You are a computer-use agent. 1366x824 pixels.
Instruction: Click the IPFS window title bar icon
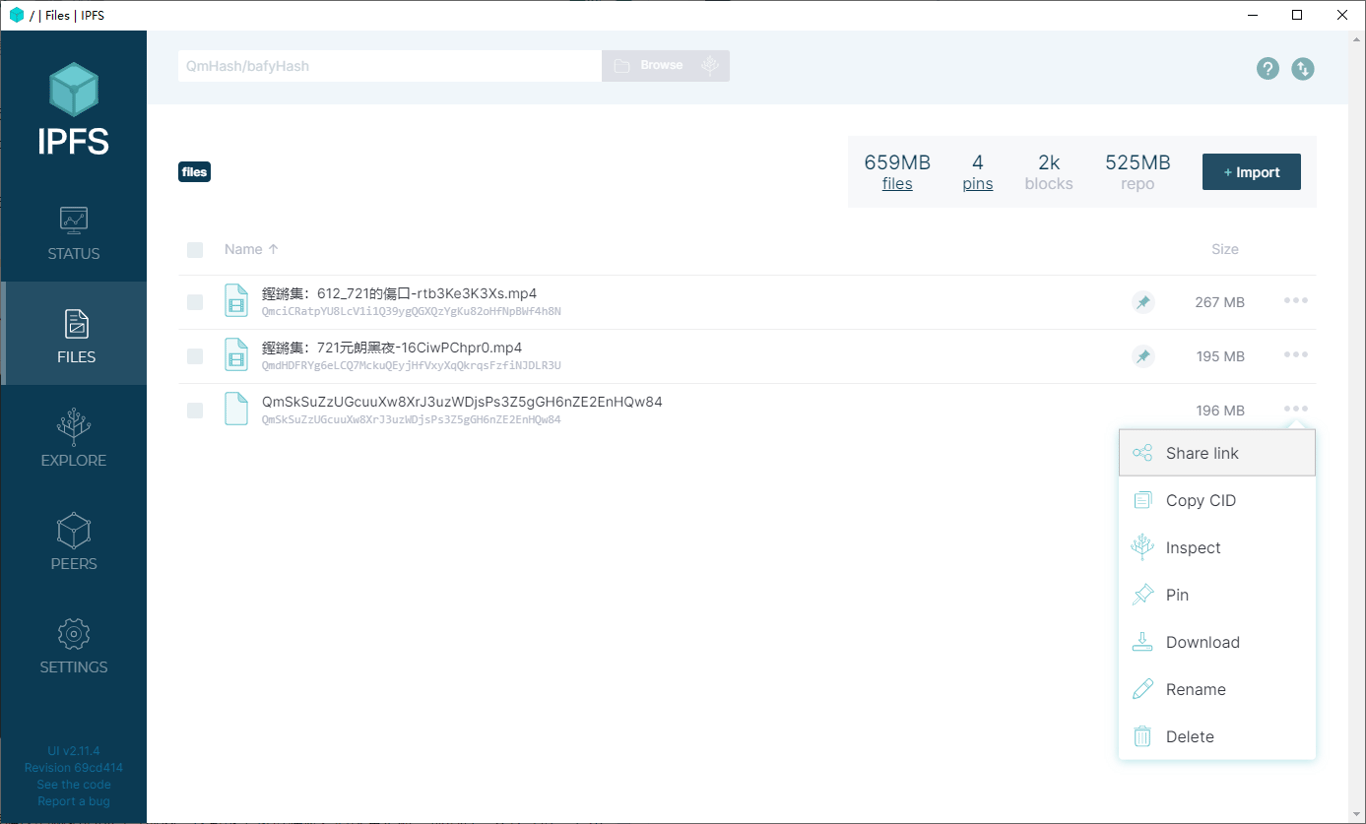pos(16,15)
